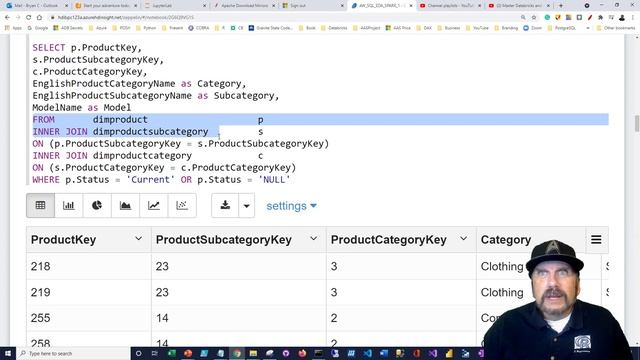
Task: Select the cell with ProductKey 218
Action: pyautogui.click(x=89, y=266)
